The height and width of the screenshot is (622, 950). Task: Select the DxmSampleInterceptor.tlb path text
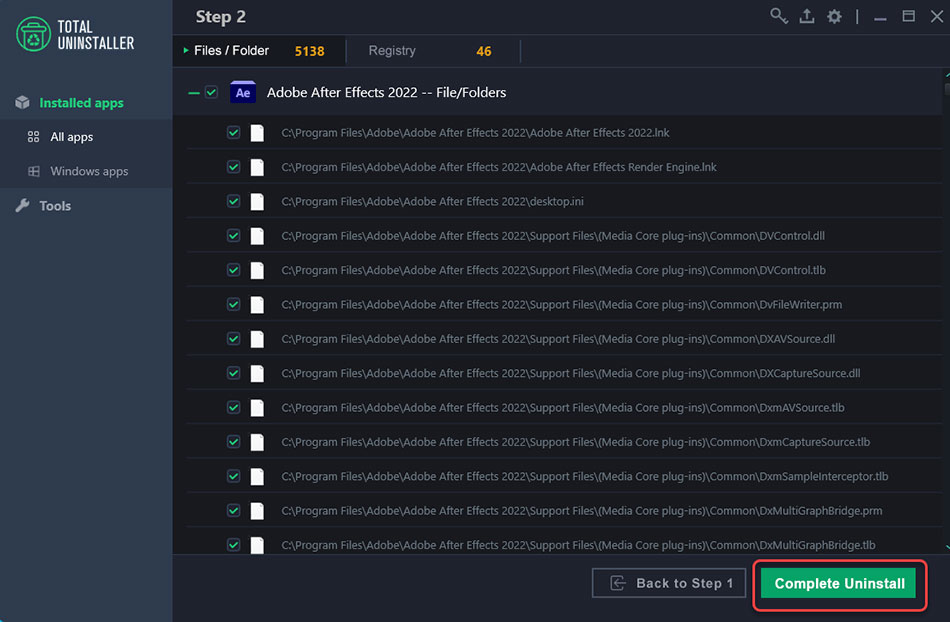pos(585,477)
